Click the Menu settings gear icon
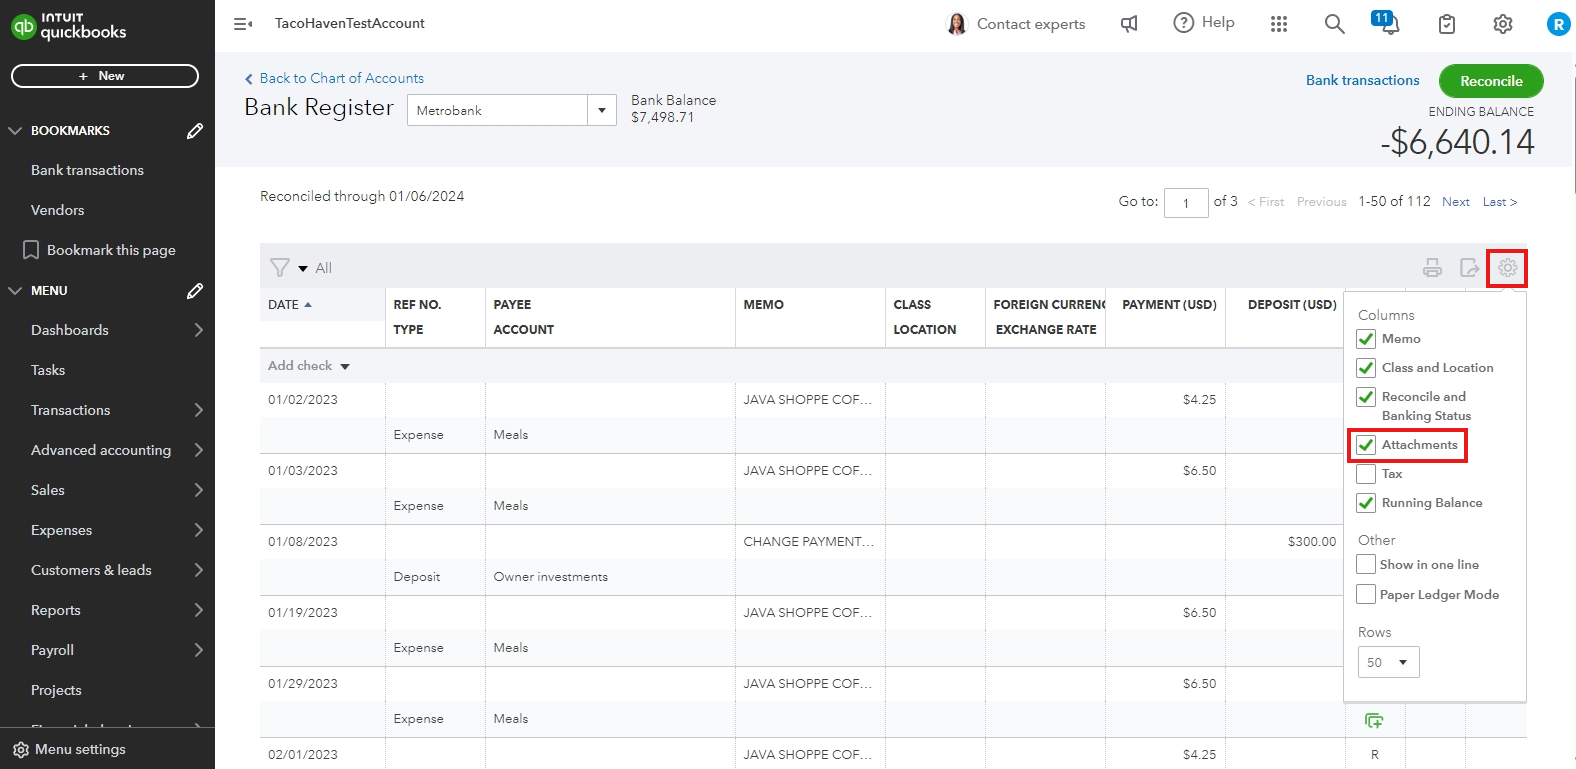 (x=21, y=749)
